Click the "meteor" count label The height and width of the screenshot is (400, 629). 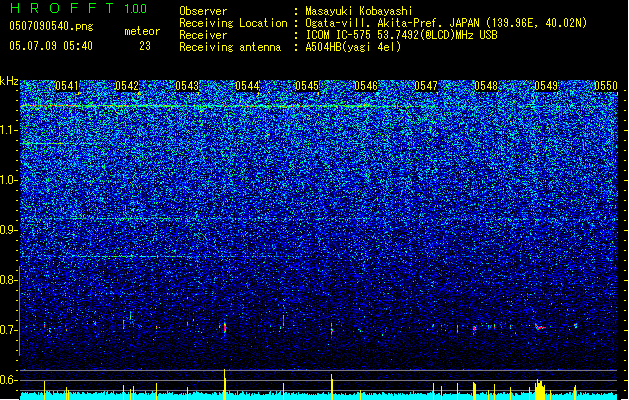[142, 31]
